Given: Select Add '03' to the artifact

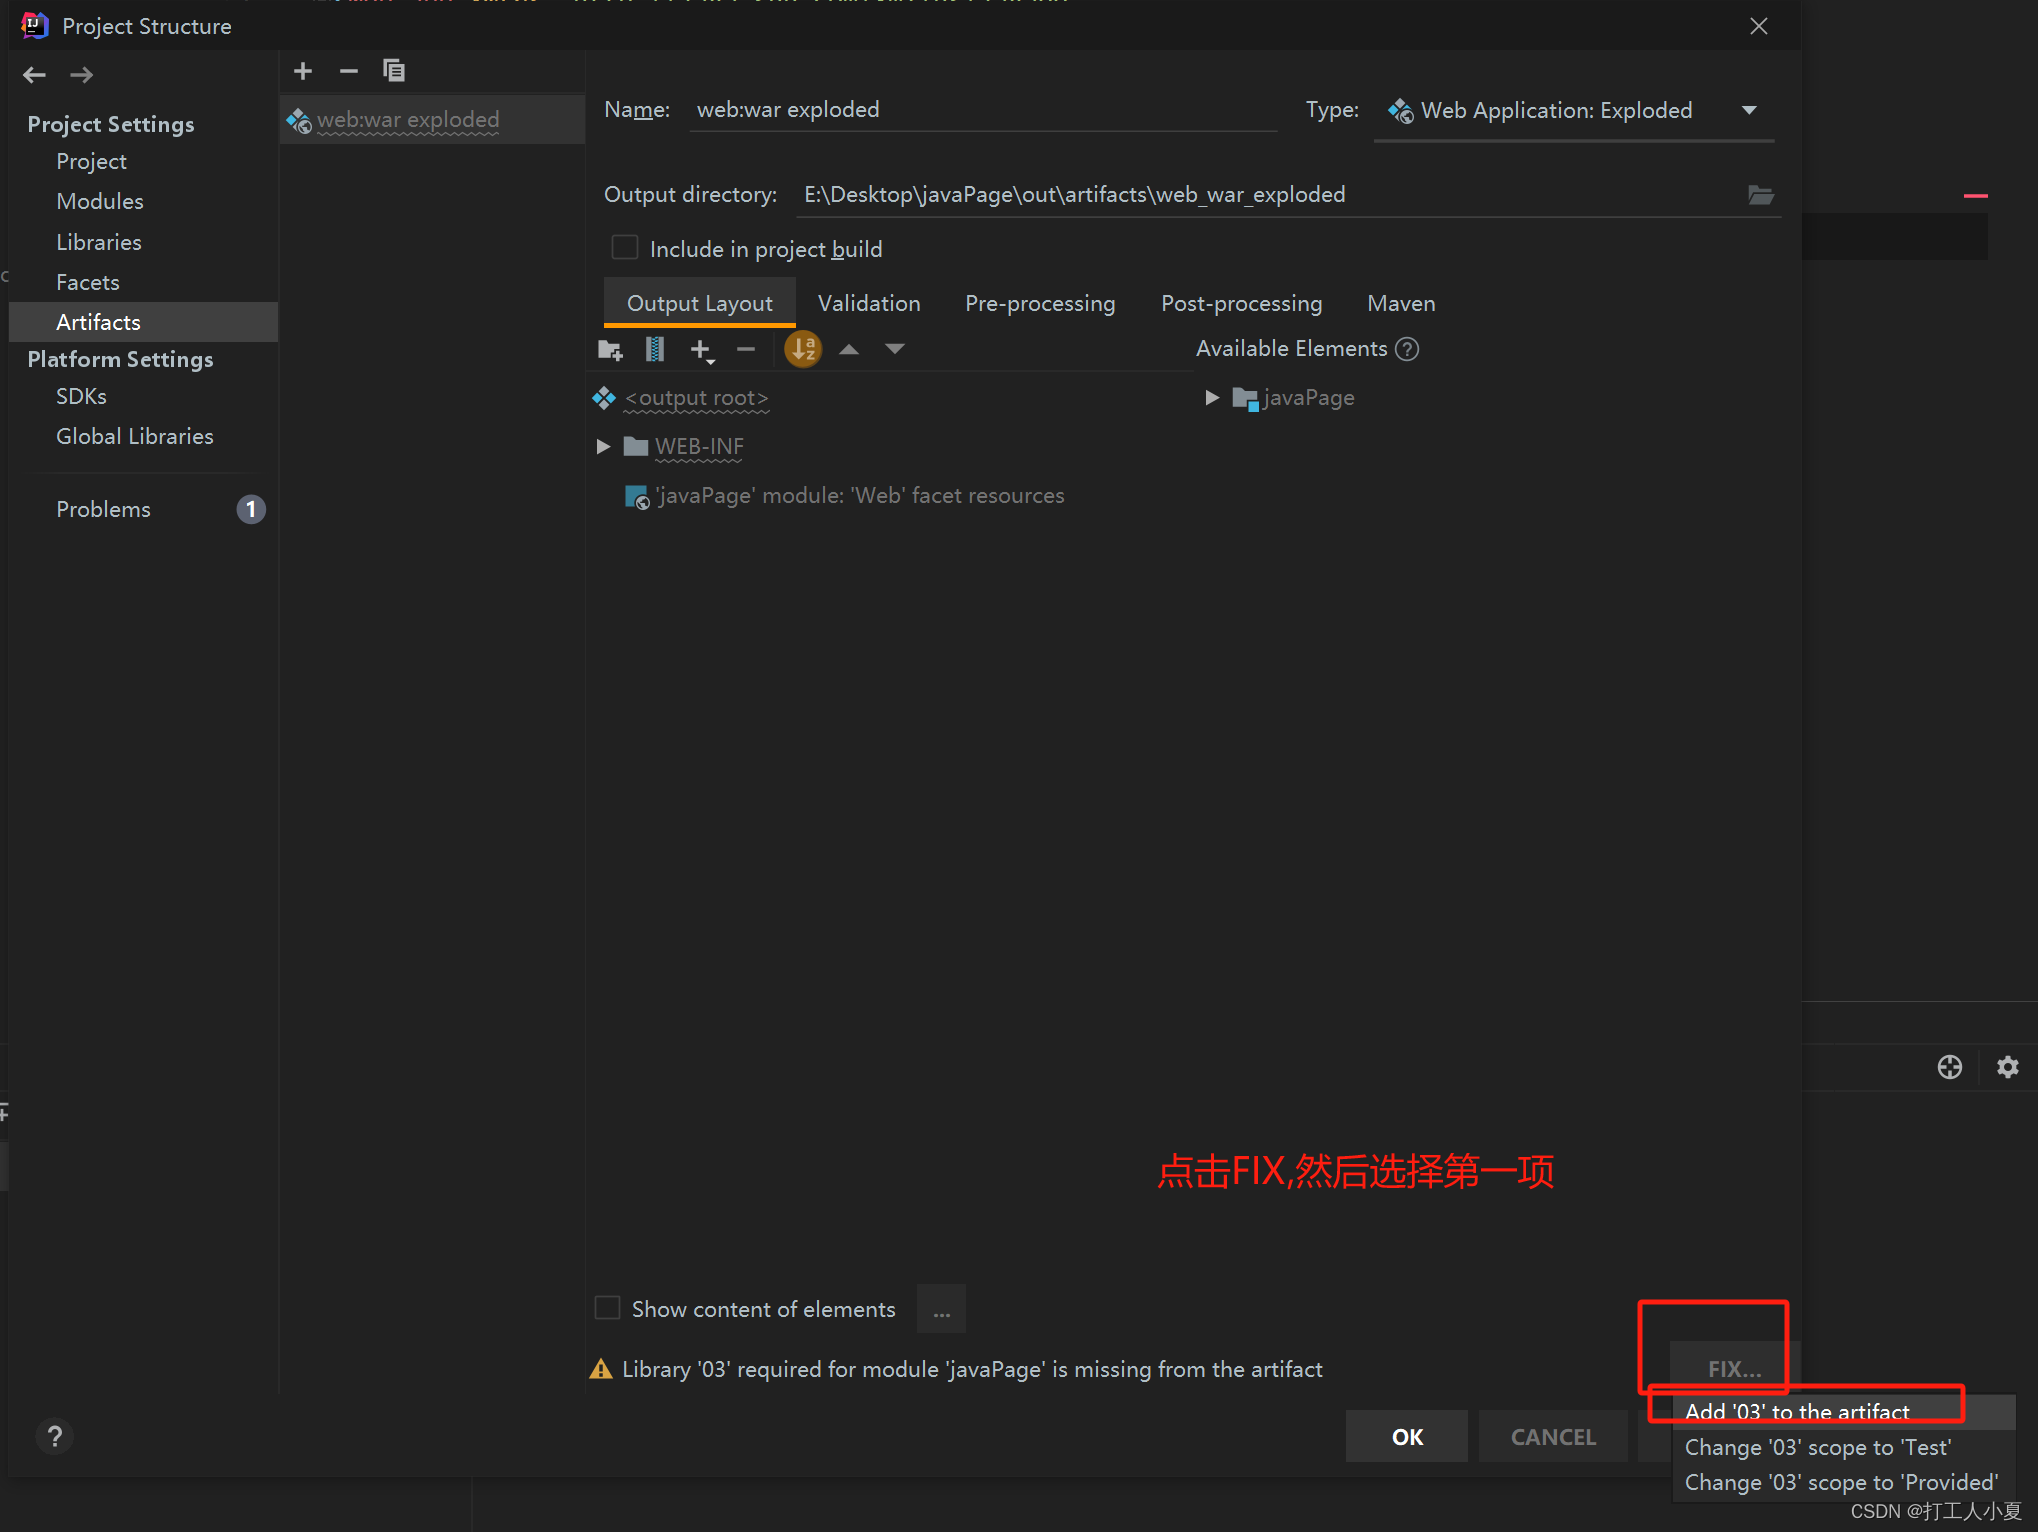Looking at the screenshot, I should [1797, 1411].
